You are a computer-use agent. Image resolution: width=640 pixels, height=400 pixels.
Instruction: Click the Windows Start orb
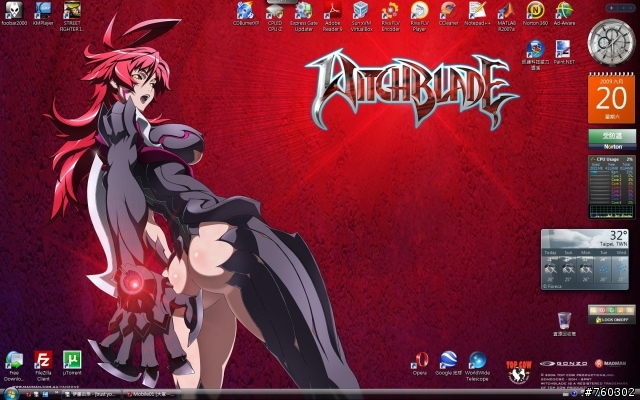pos(11,394)
